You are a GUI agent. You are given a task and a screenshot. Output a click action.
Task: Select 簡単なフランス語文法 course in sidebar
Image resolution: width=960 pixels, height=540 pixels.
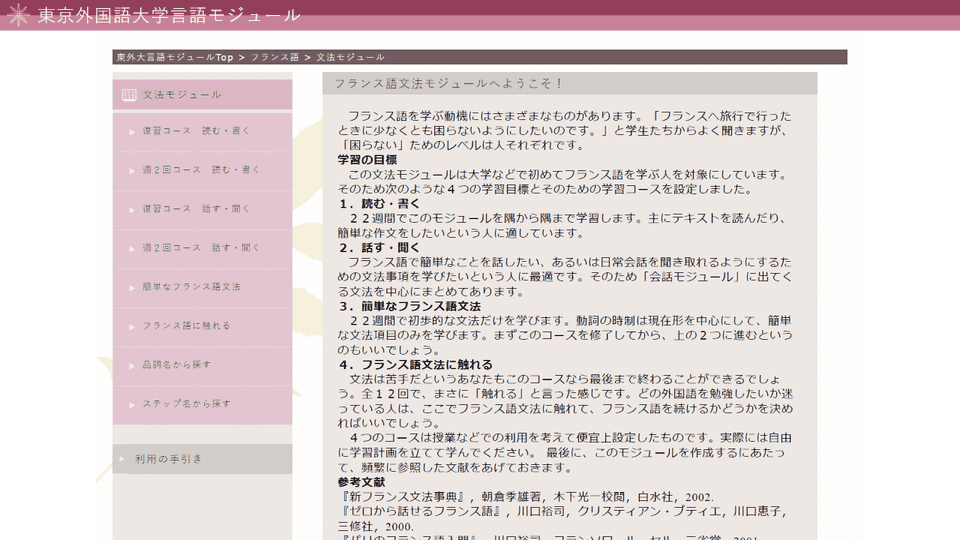click(x=192, y=287)
